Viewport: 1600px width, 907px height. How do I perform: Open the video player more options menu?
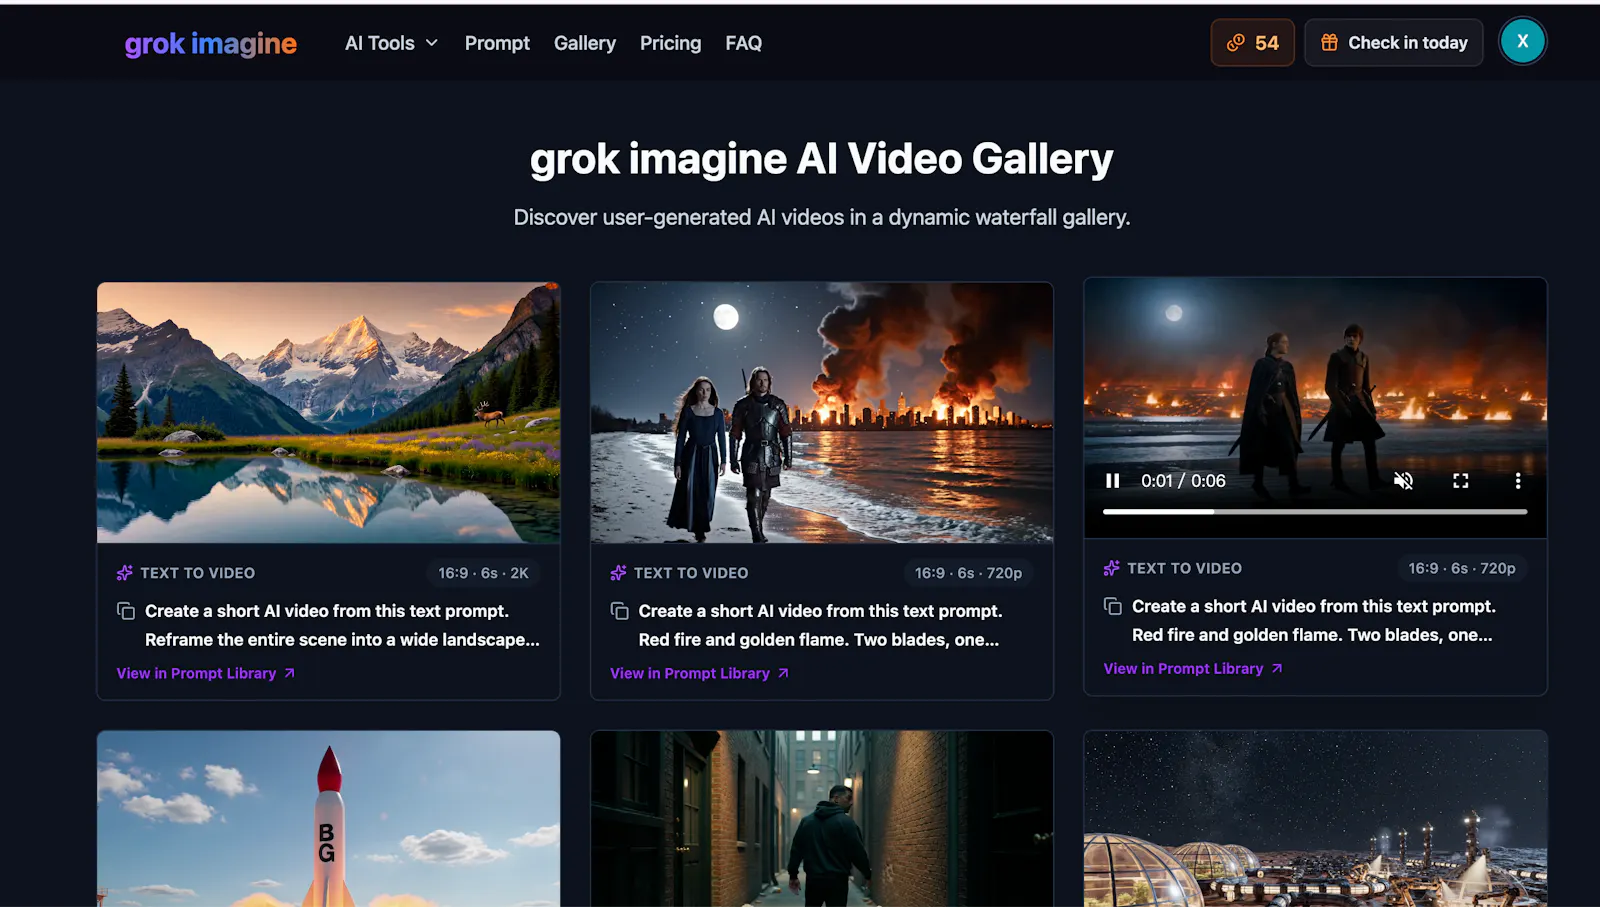click(1517, 481)
